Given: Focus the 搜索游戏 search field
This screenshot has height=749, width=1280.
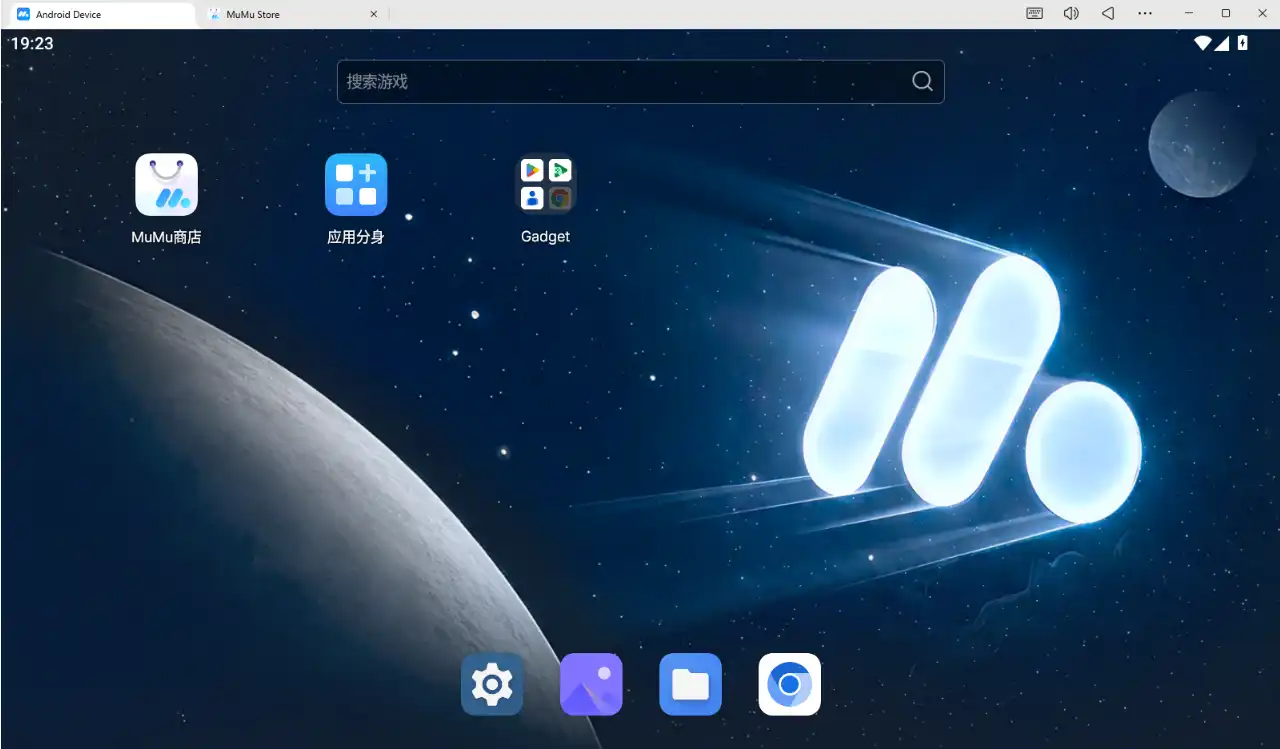Looking at the screenshot, I should pos(641,82).
